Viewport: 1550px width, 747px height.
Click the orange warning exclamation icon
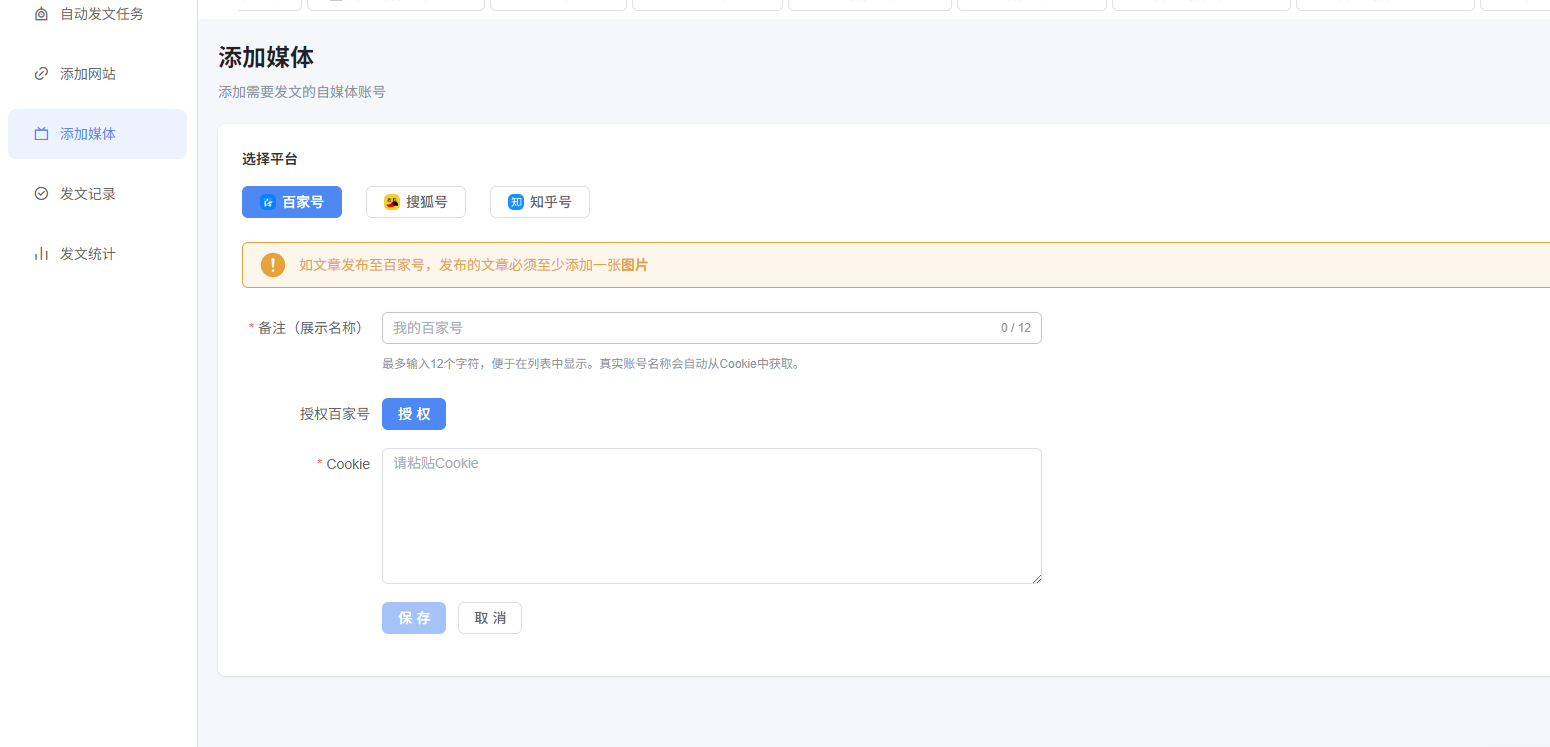coord(273,265)
